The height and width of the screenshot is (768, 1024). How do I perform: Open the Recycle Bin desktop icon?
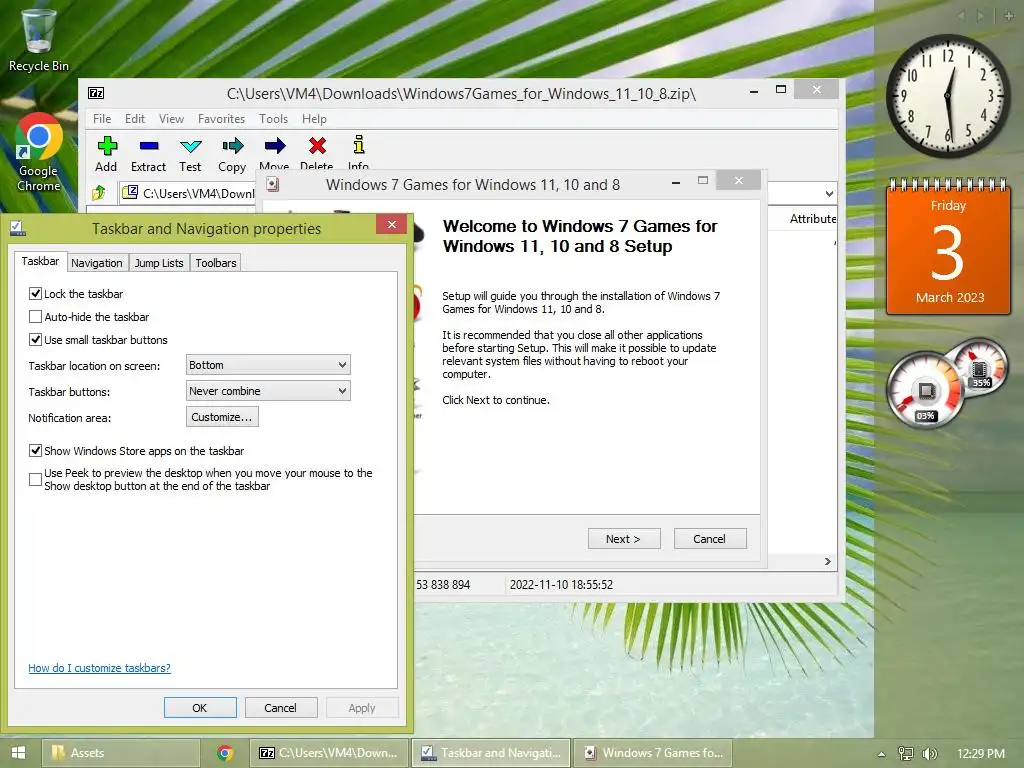click(x=38, y=38)
